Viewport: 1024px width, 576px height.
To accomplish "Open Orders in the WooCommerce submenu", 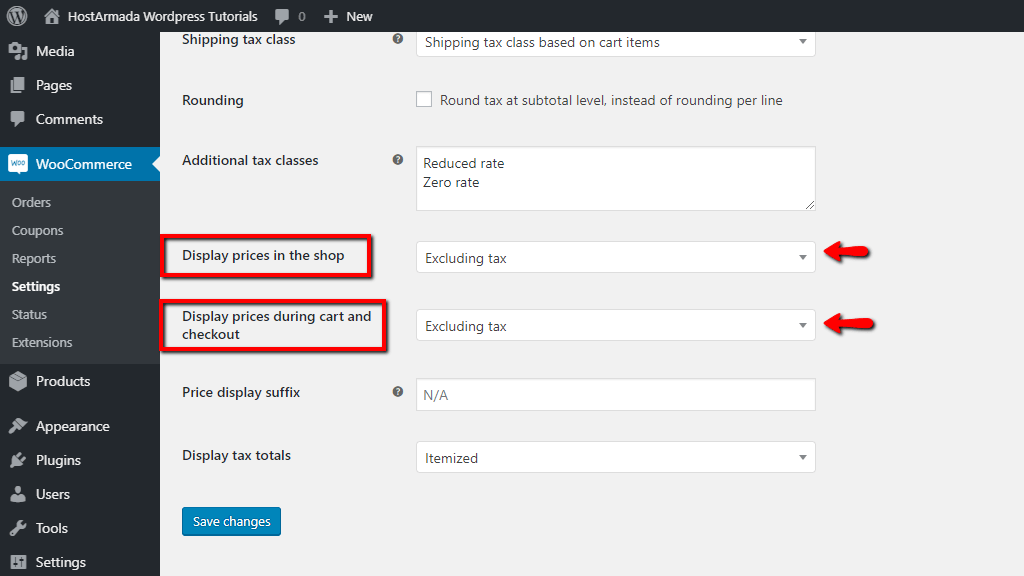I will click(31, 202).
